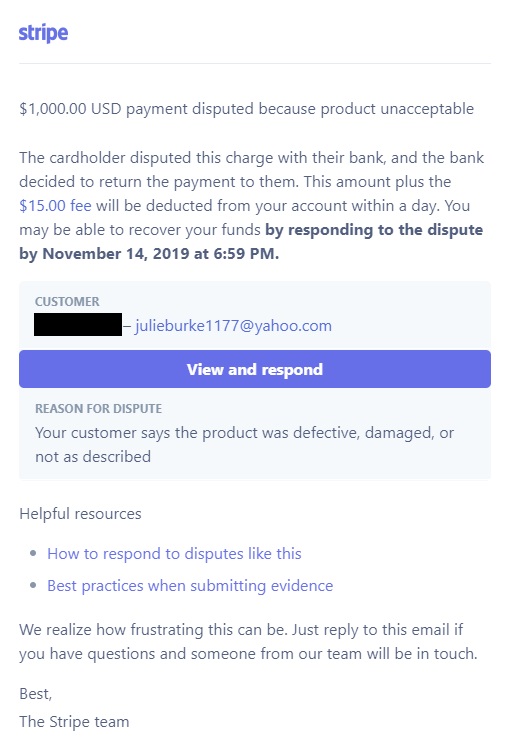The height and width of the screenshot is (739, 518).
Task: Click the Best, closing line
Action: (x=36, y=694)
